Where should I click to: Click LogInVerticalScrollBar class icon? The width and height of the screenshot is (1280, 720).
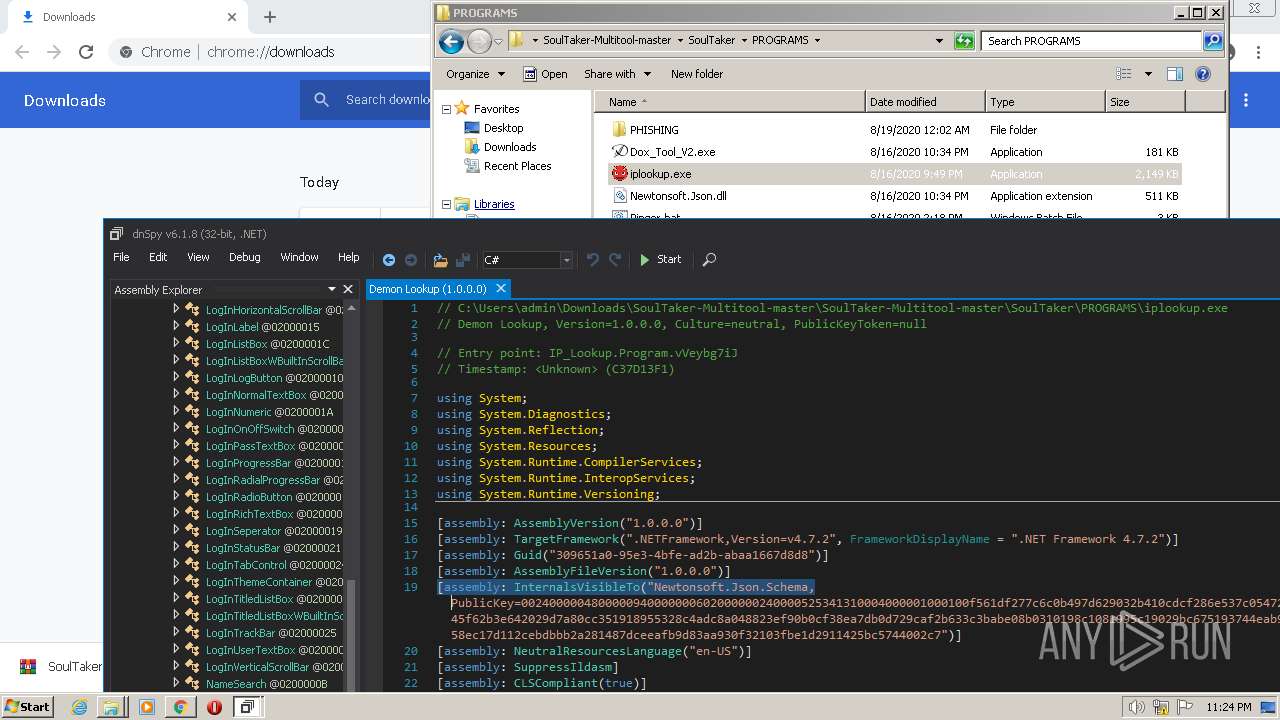(193, 667)
